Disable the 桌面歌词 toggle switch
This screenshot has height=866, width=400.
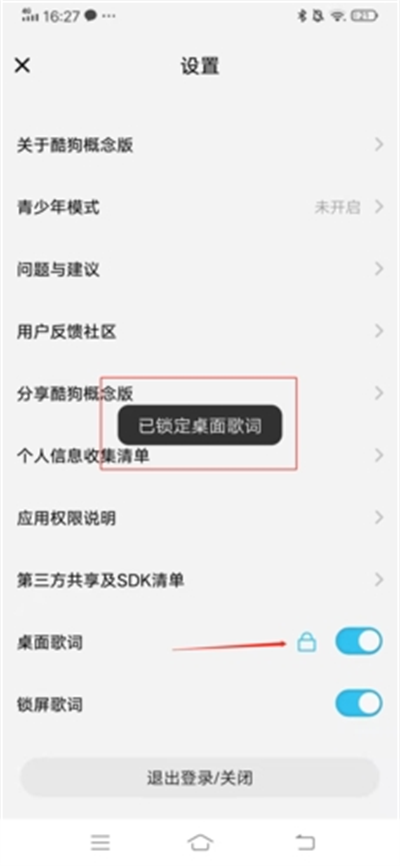(x=359, y=641)
